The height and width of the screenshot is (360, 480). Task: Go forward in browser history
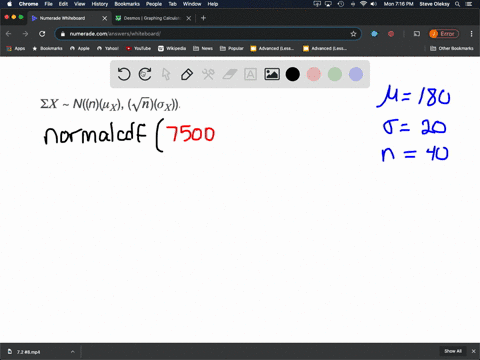25,34
